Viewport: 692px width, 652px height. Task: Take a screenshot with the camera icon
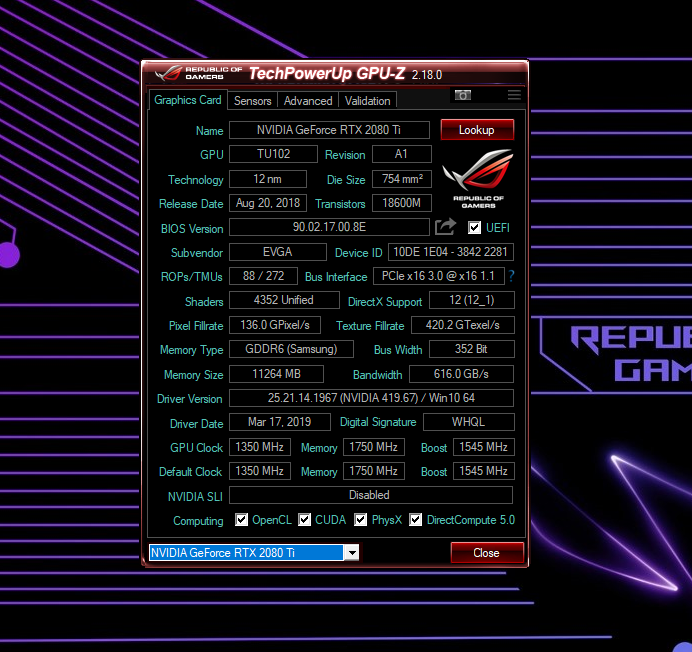[x=463, y=95]
